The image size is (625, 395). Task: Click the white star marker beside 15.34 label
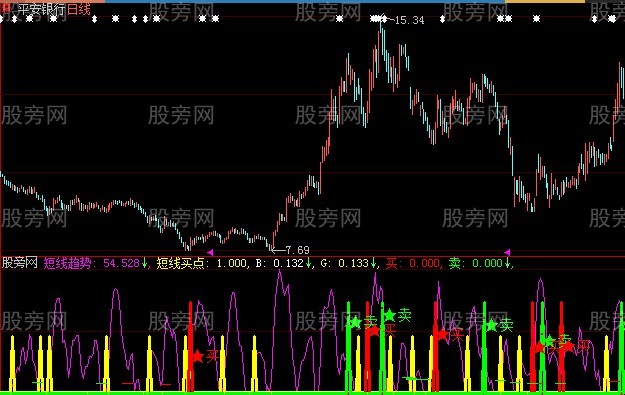383,18
